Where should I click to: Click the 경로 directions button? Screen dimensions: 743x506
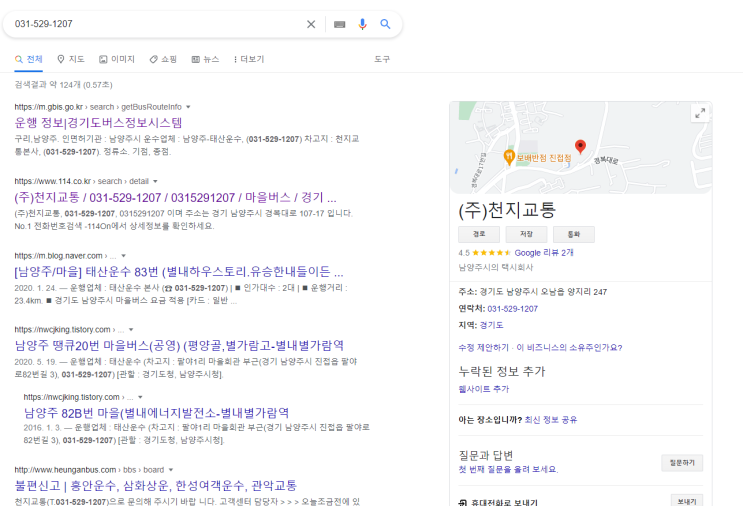click(479, 234)
